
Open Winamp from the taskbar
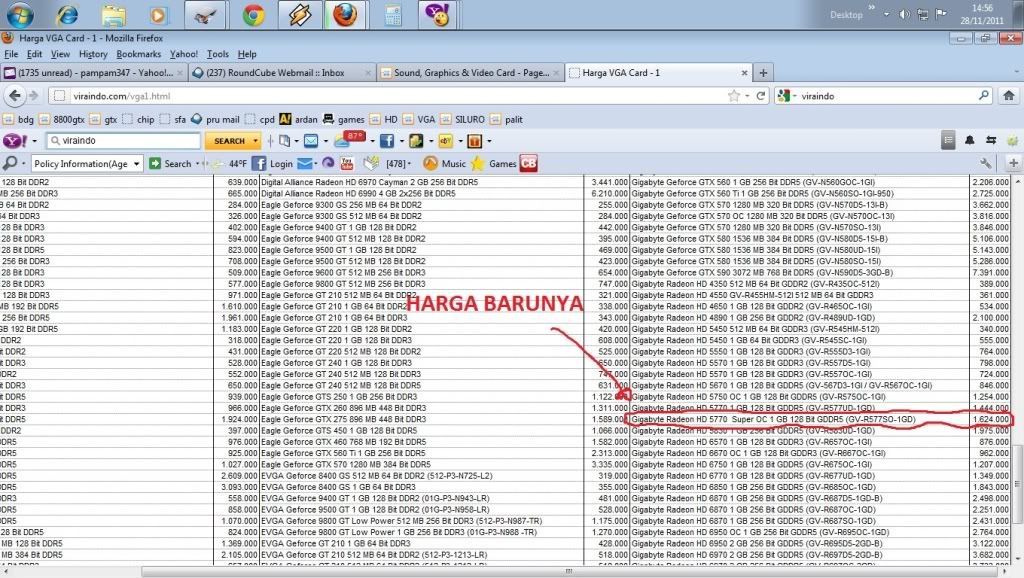coord(299,15)
